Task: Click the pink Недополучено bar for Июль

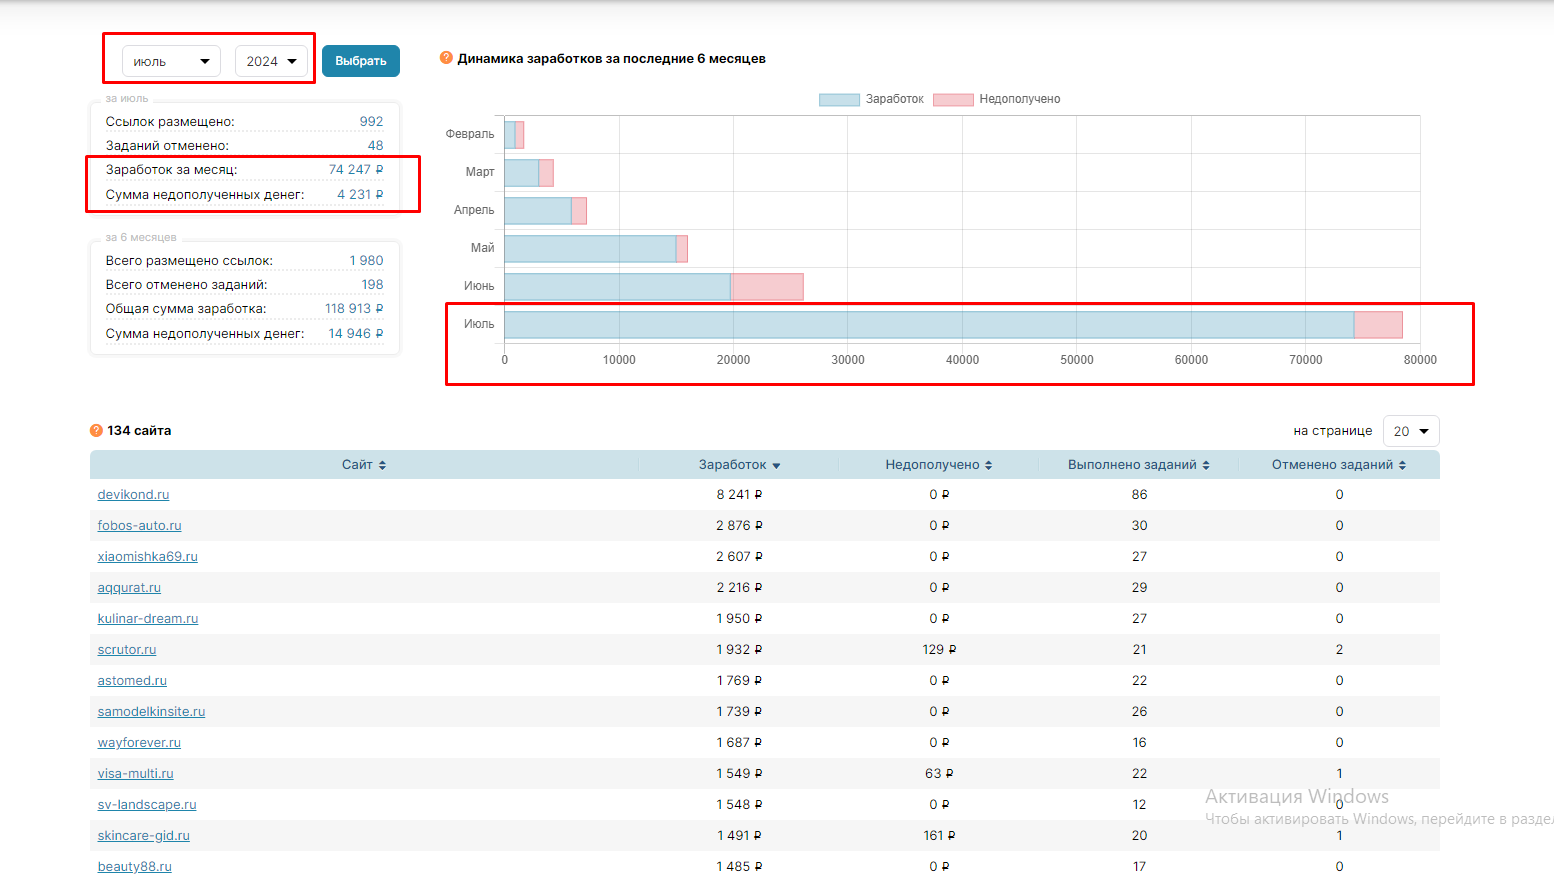Action: pos(1378,325)
